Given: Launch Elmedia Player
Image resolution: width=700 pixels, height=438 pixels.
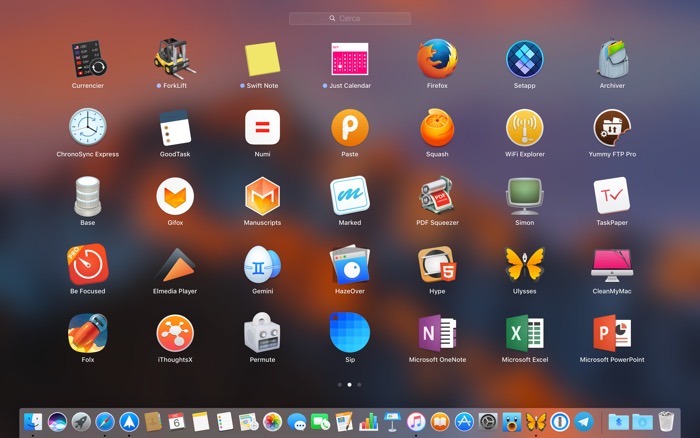Looking at the screenshot, I should [x=175, y=265].
